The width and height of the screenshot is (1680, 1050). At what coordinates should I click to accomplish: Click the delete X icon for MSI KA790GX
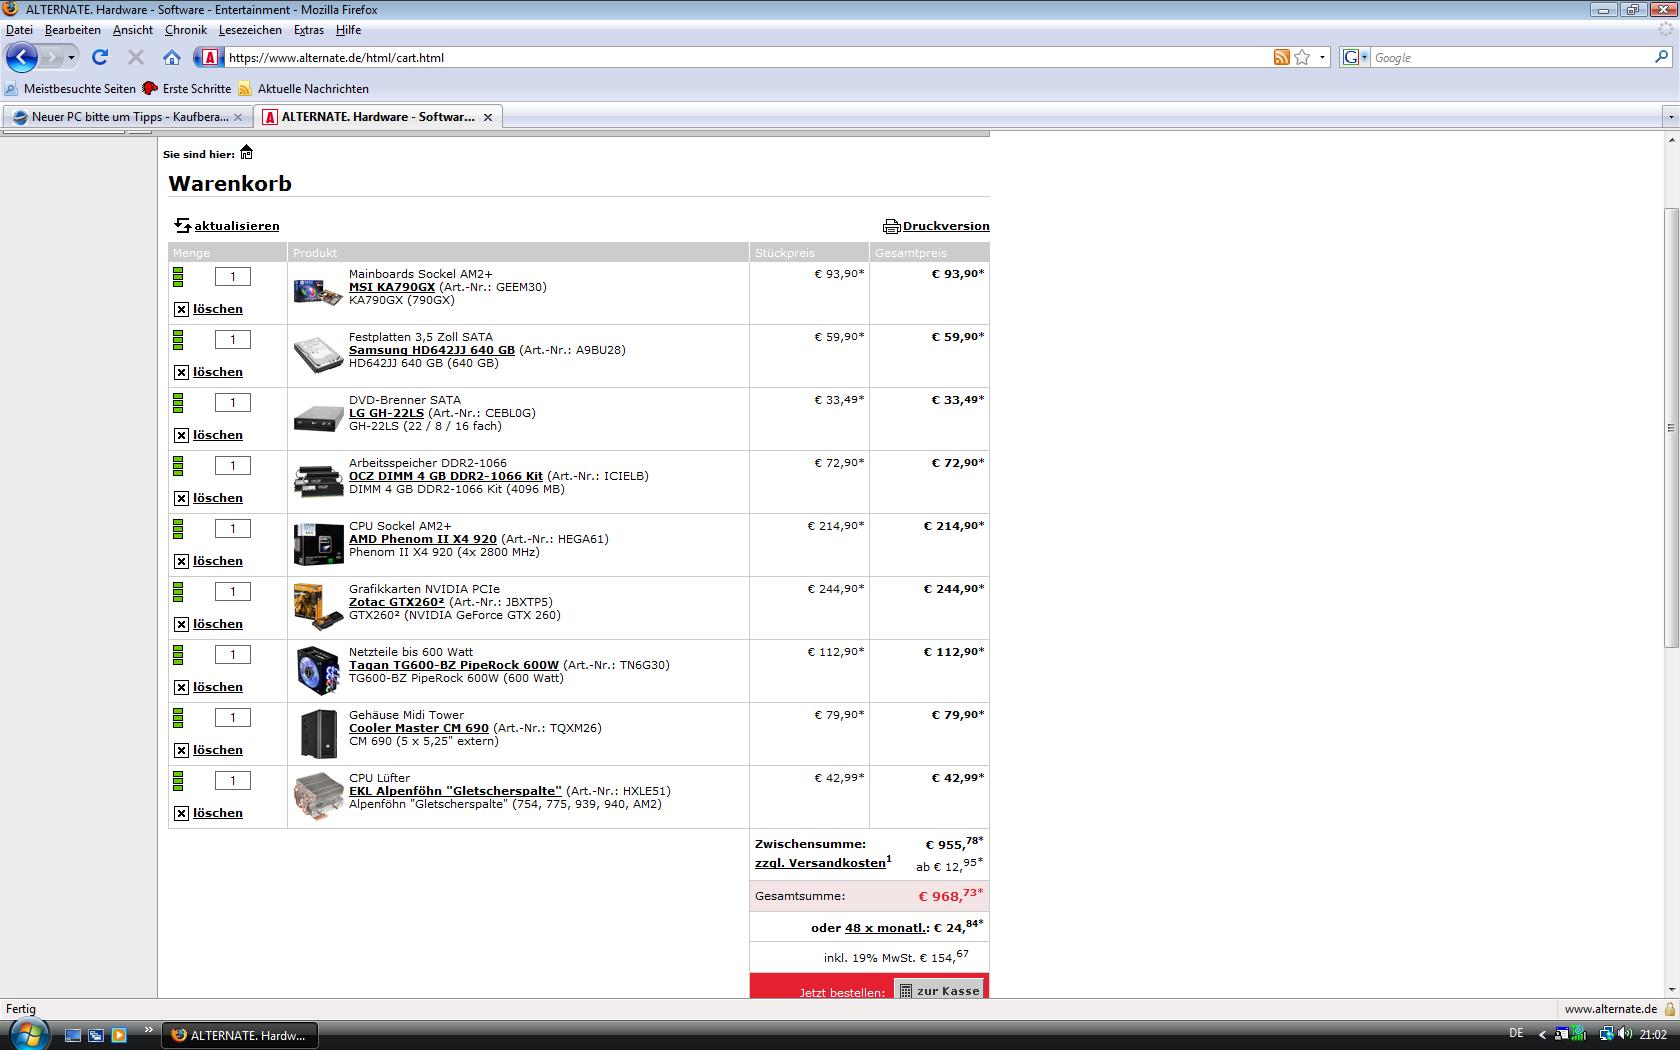pyautogui.click(x=181, y=309)
